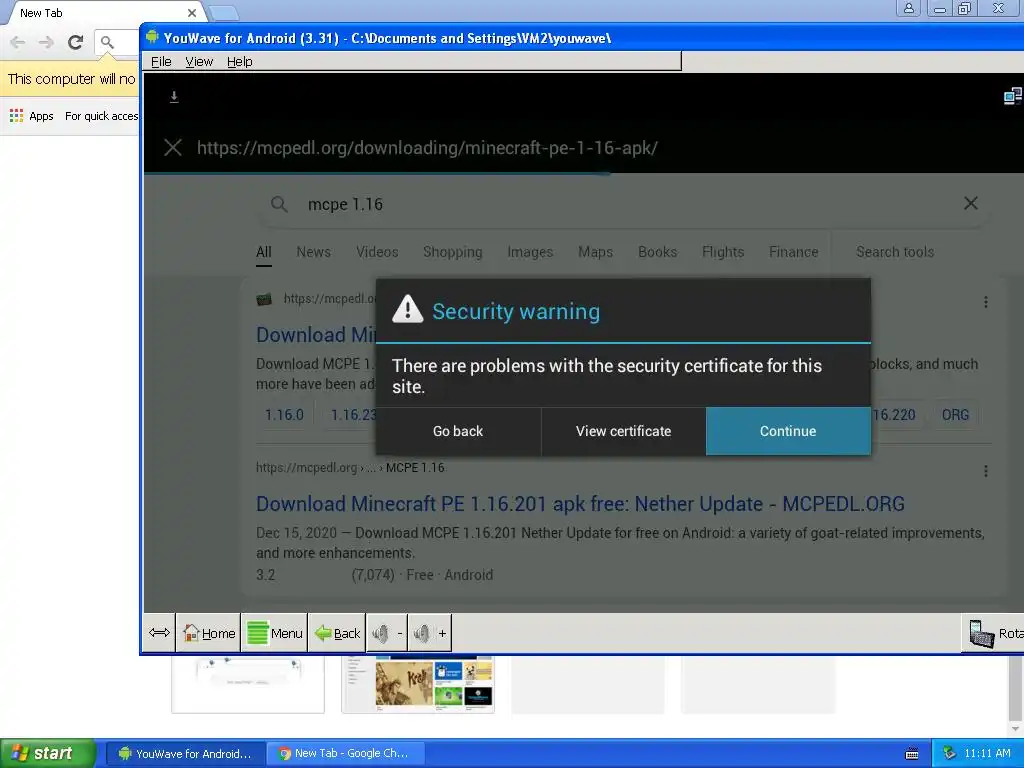The width and height of the screenshot is (1024, 768).
Task: Click the 11:11 AM taskbar clock
Action: click(x=987, y=754)
